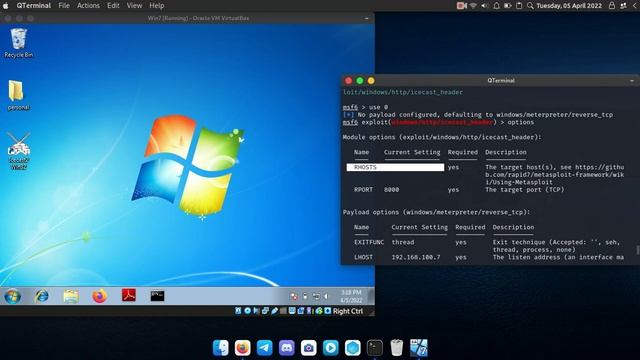
Task: Open the Recycle Bin desktop icon
Action: click(18, 43)
